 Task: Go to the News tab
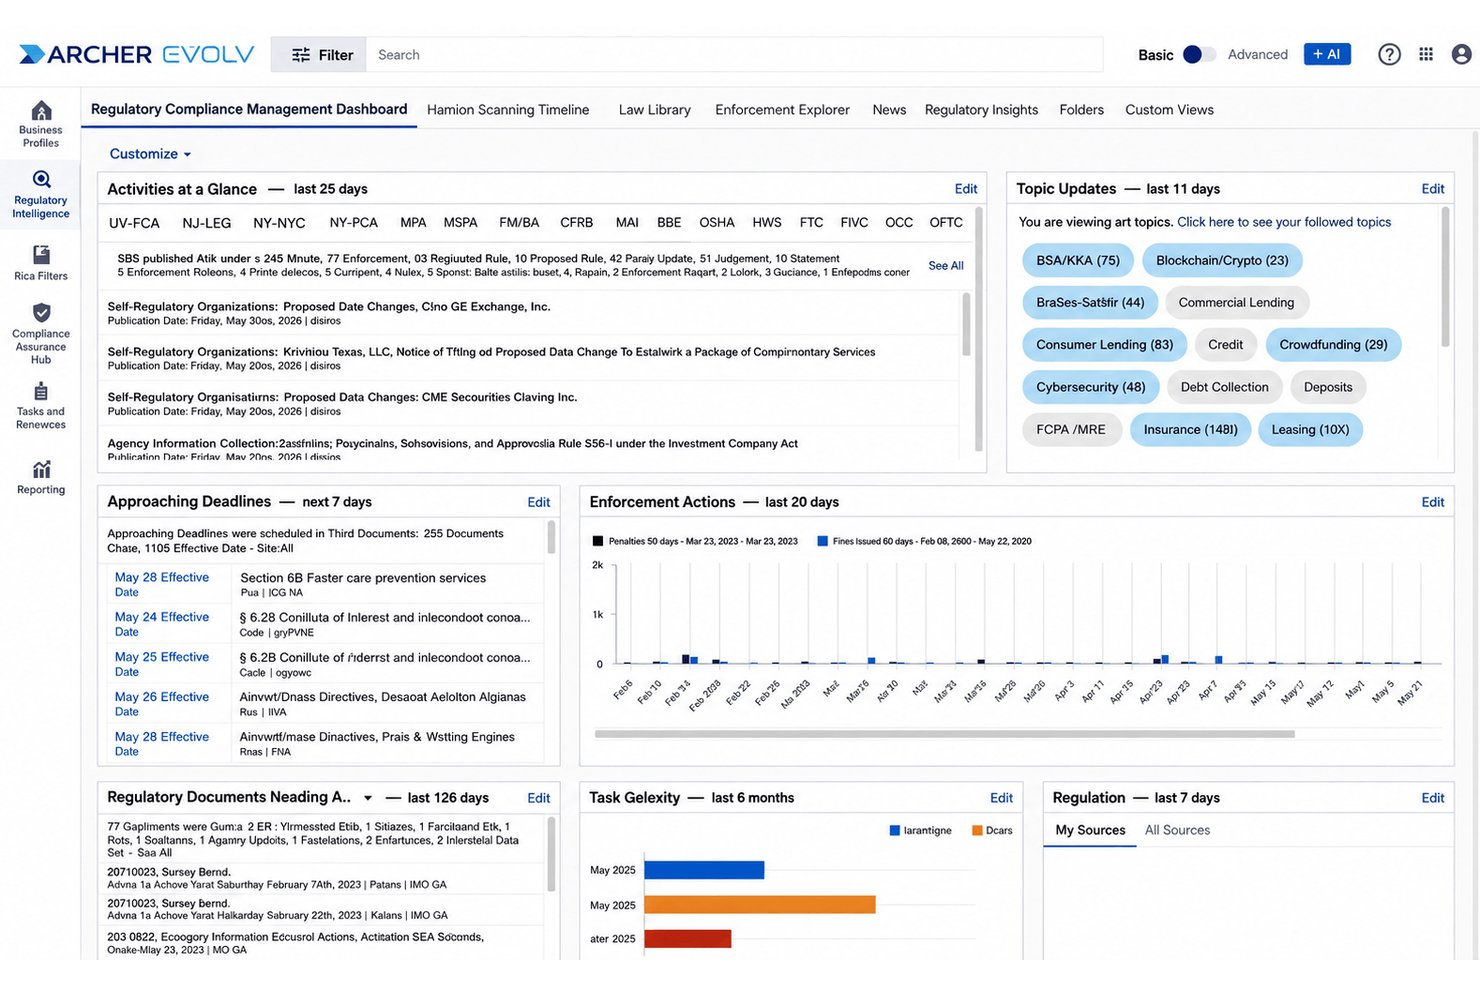point(889,110)
